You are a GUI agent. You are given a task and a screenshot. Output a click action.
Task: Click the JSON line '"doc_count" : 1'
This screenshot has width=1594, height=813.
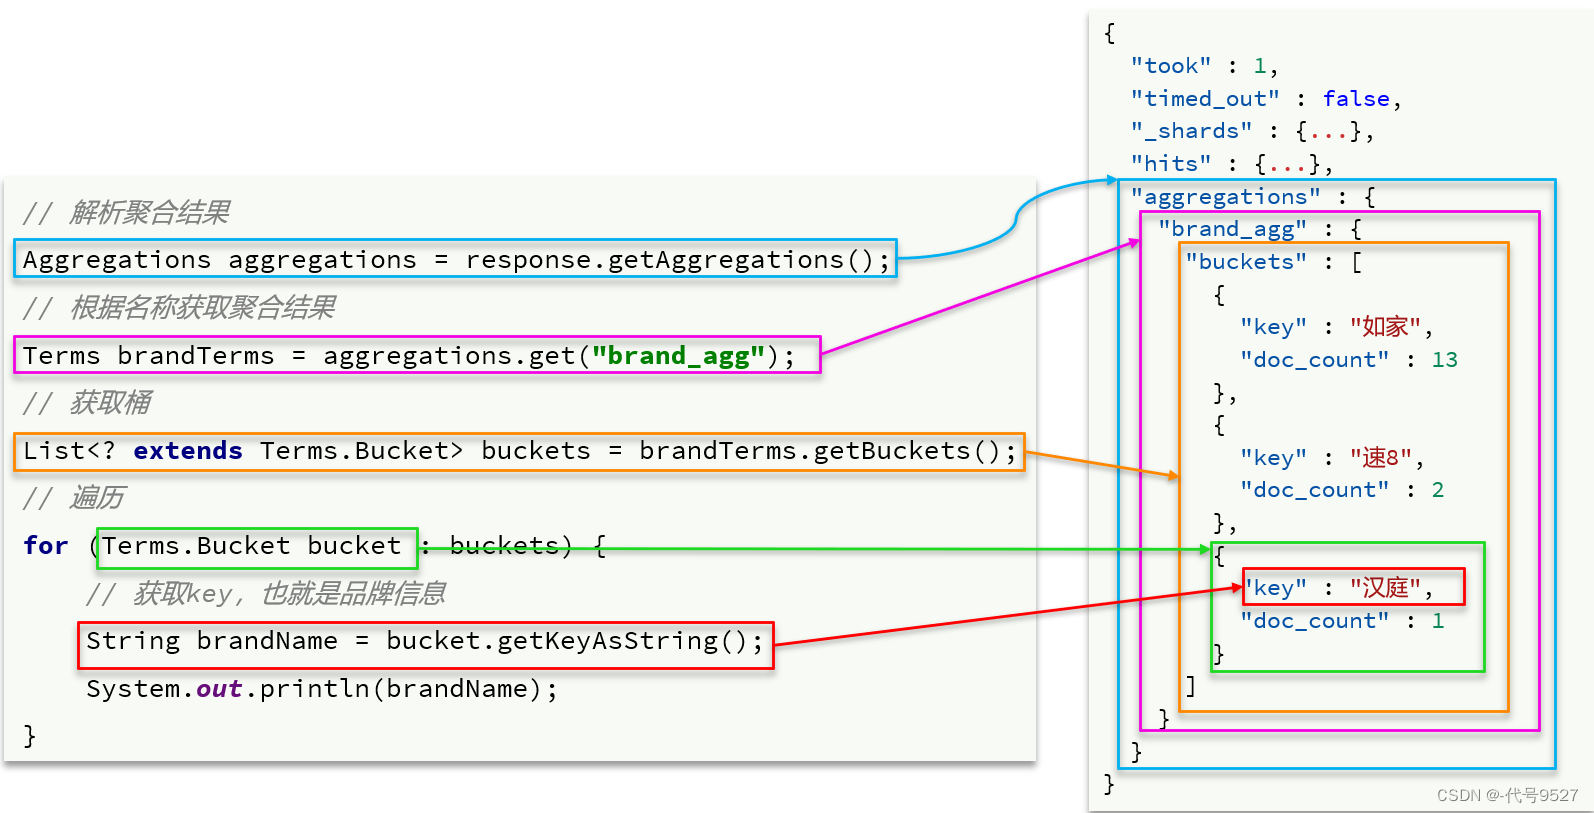click(1342, 621)
